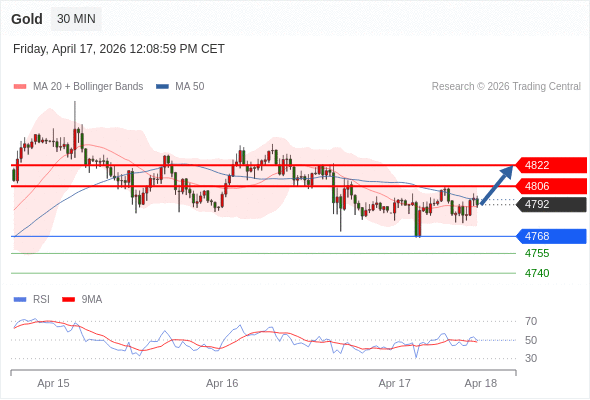This screenshot has width=590, height=400.
Task: Click the 4806 resistance price tag
Action: [551, 186]
